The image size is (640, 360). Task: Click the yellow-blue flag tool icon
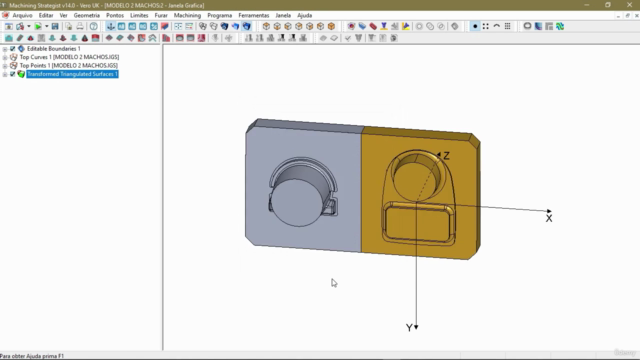pos(406,27)
